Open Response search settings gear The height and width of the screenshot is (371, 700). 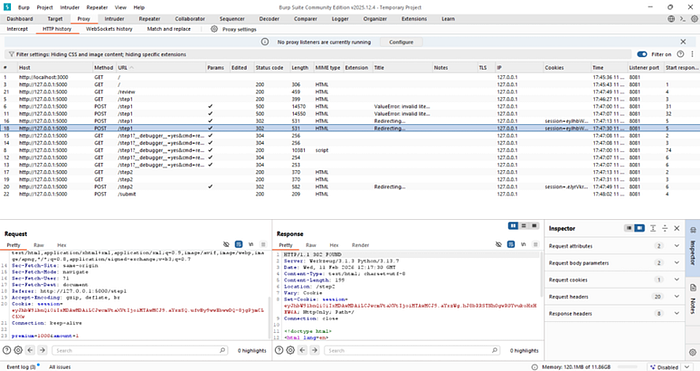coord(291,350)
